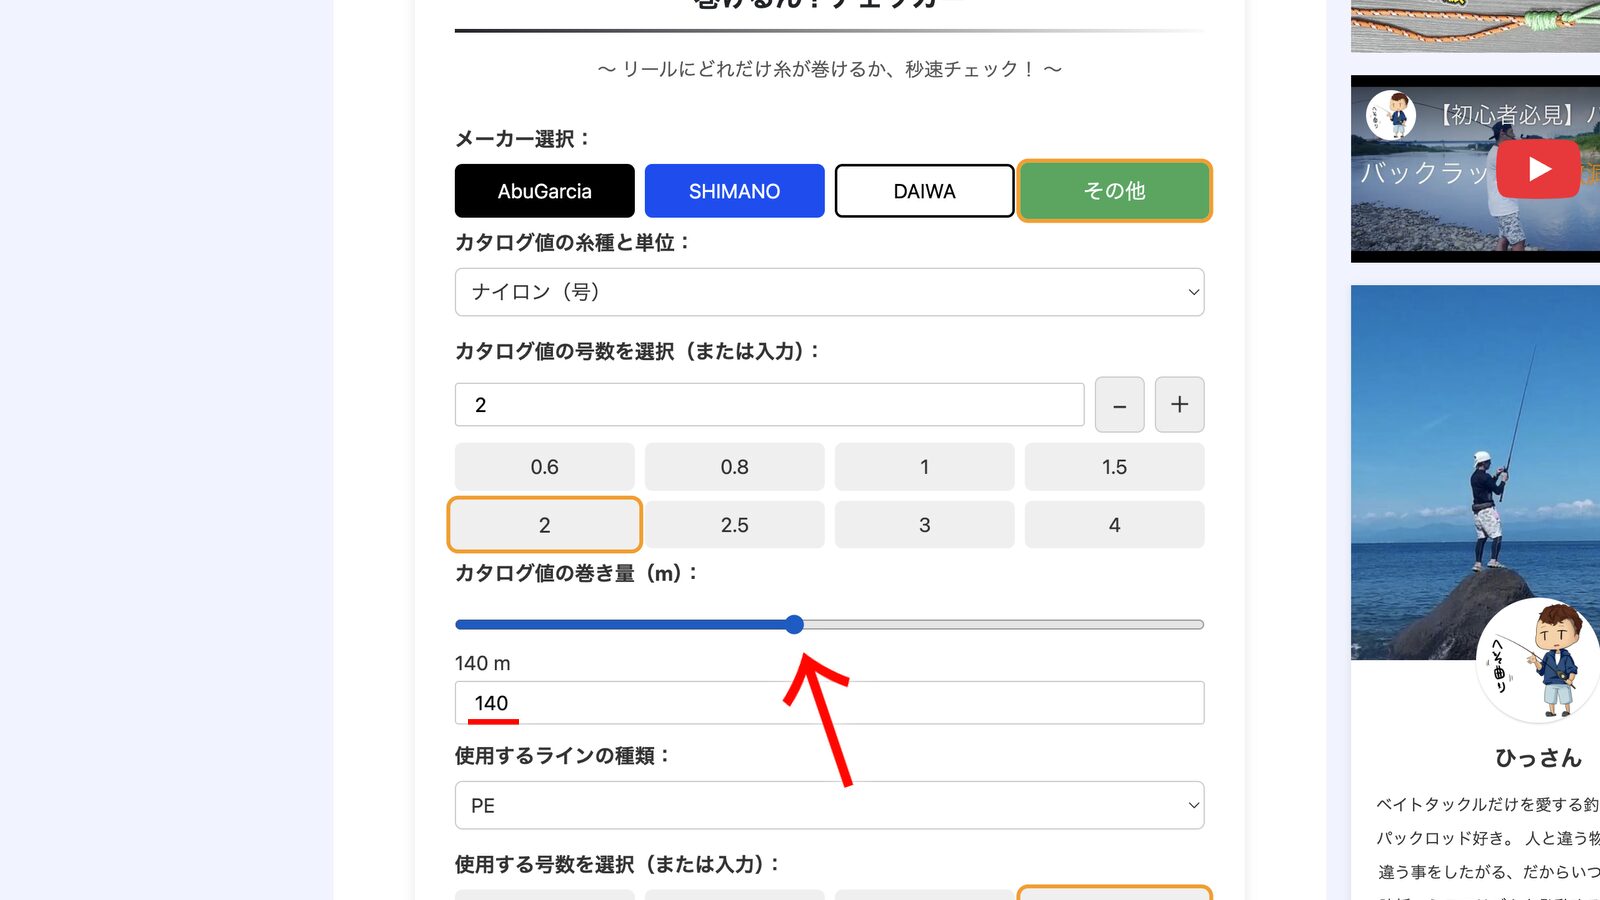This screenshot has height=900, width=1600.
Task: Choose the 0.8 size preset
Action: coord(734,467)
